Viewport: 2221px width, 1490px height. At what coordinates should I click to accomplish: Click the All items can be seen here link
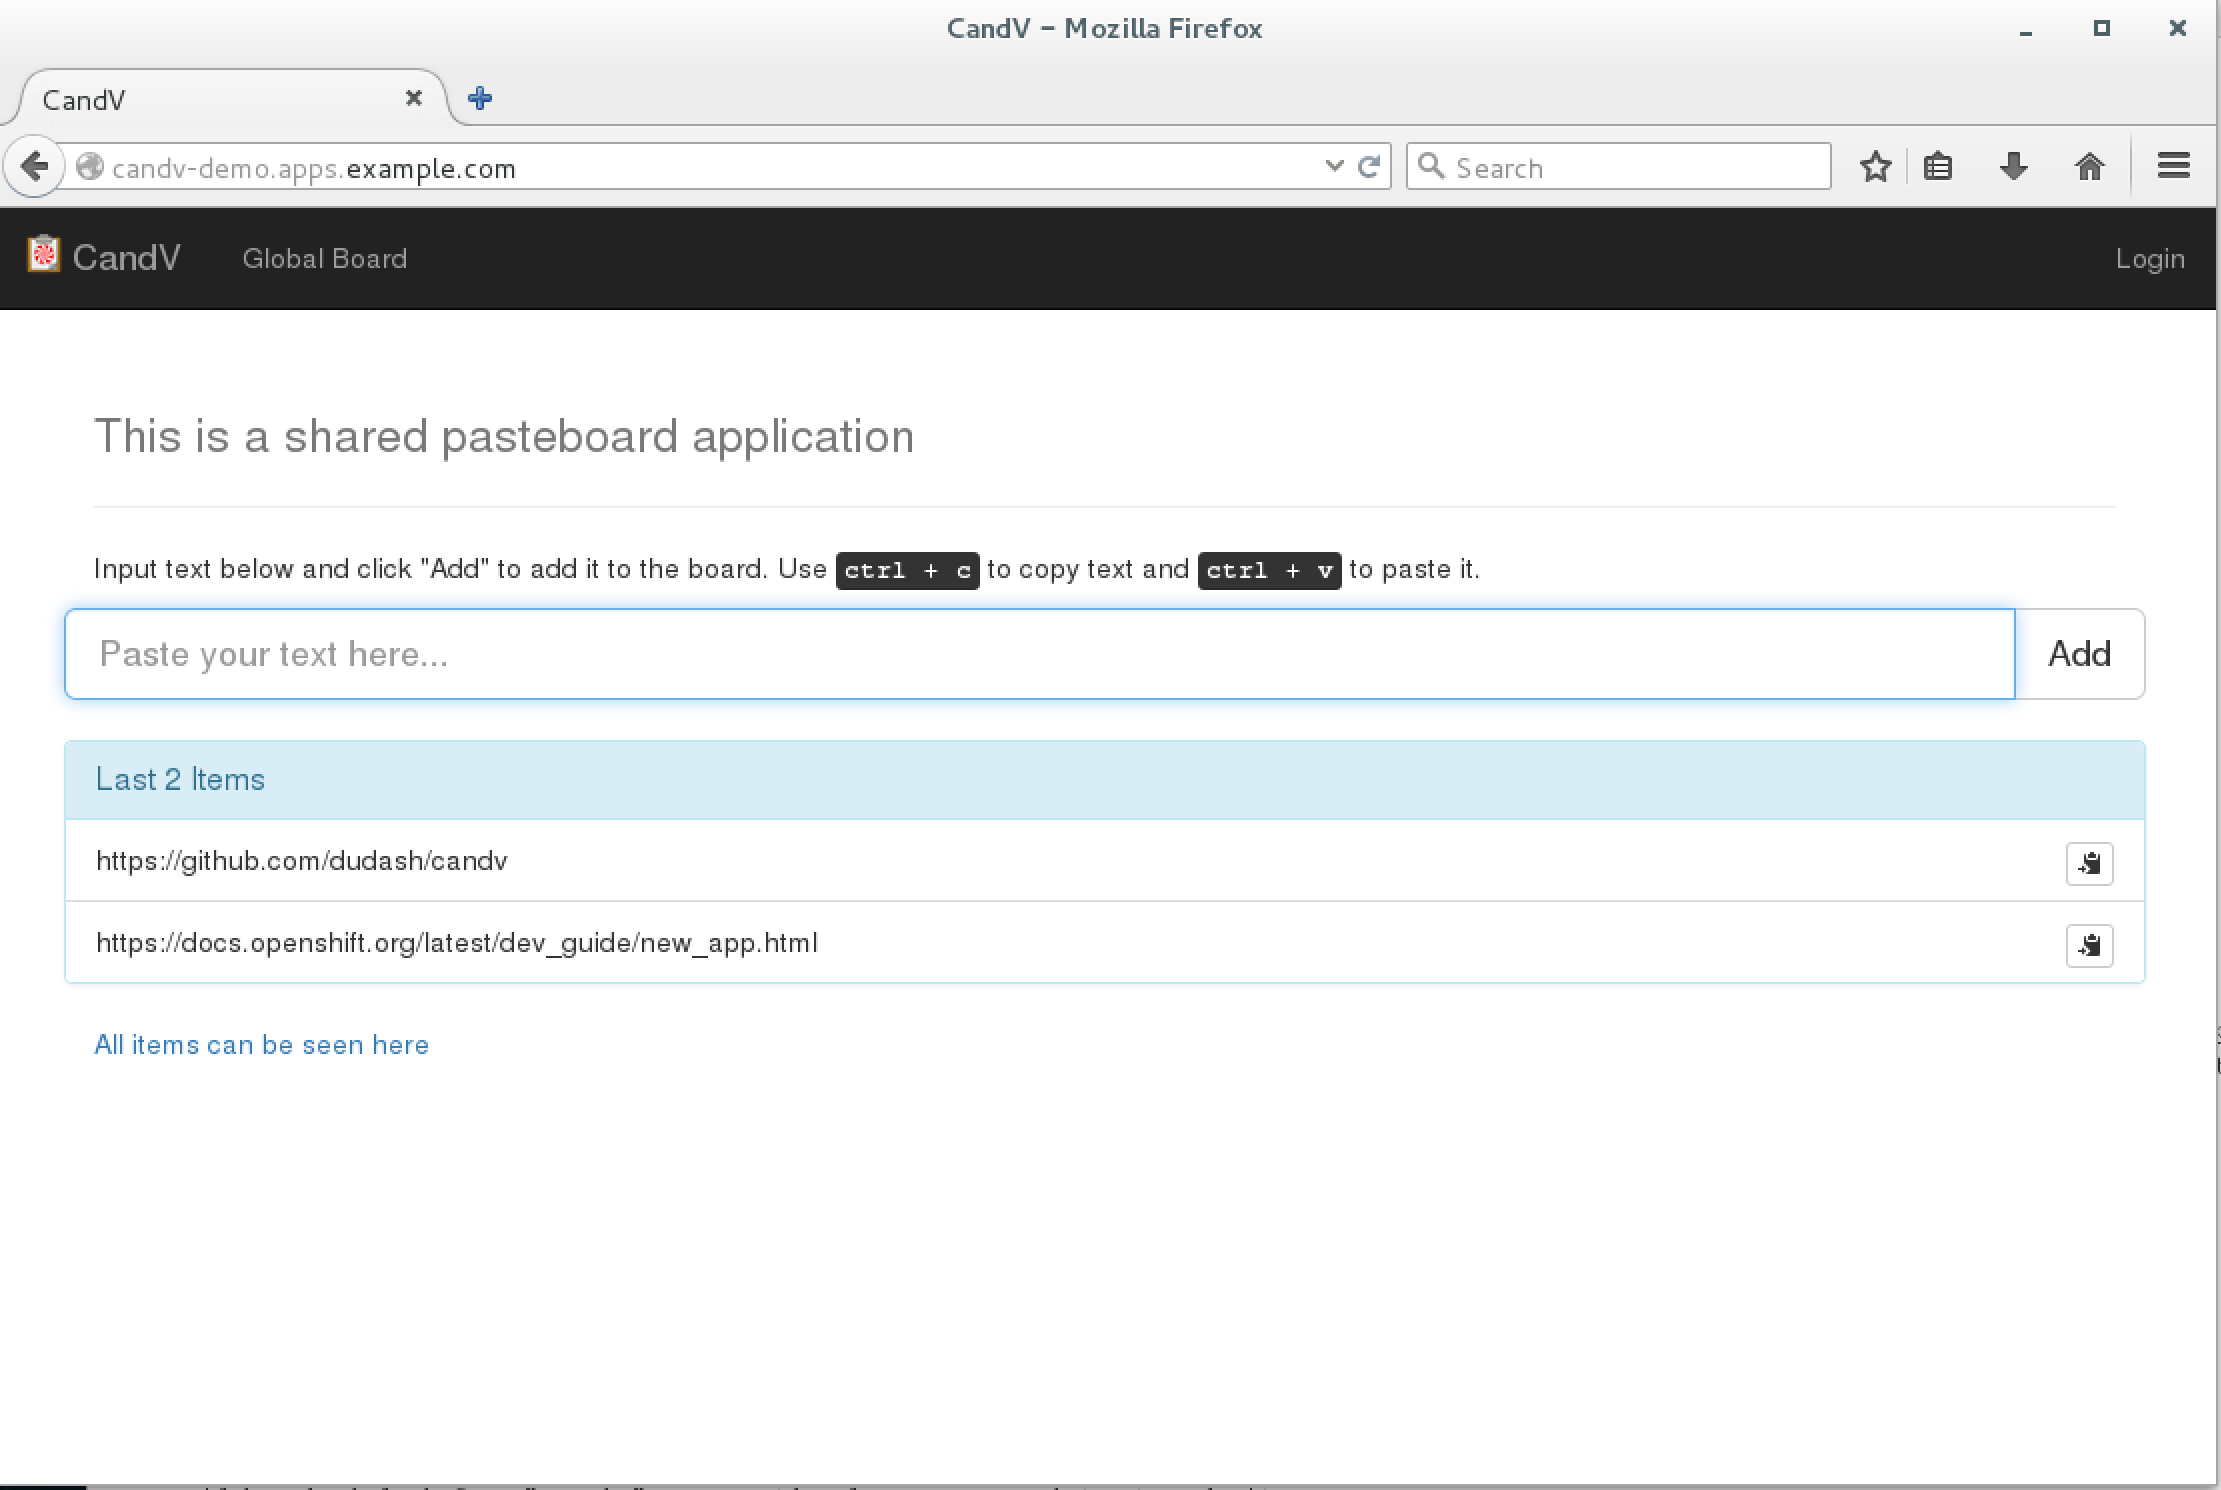coord(261,1044)
